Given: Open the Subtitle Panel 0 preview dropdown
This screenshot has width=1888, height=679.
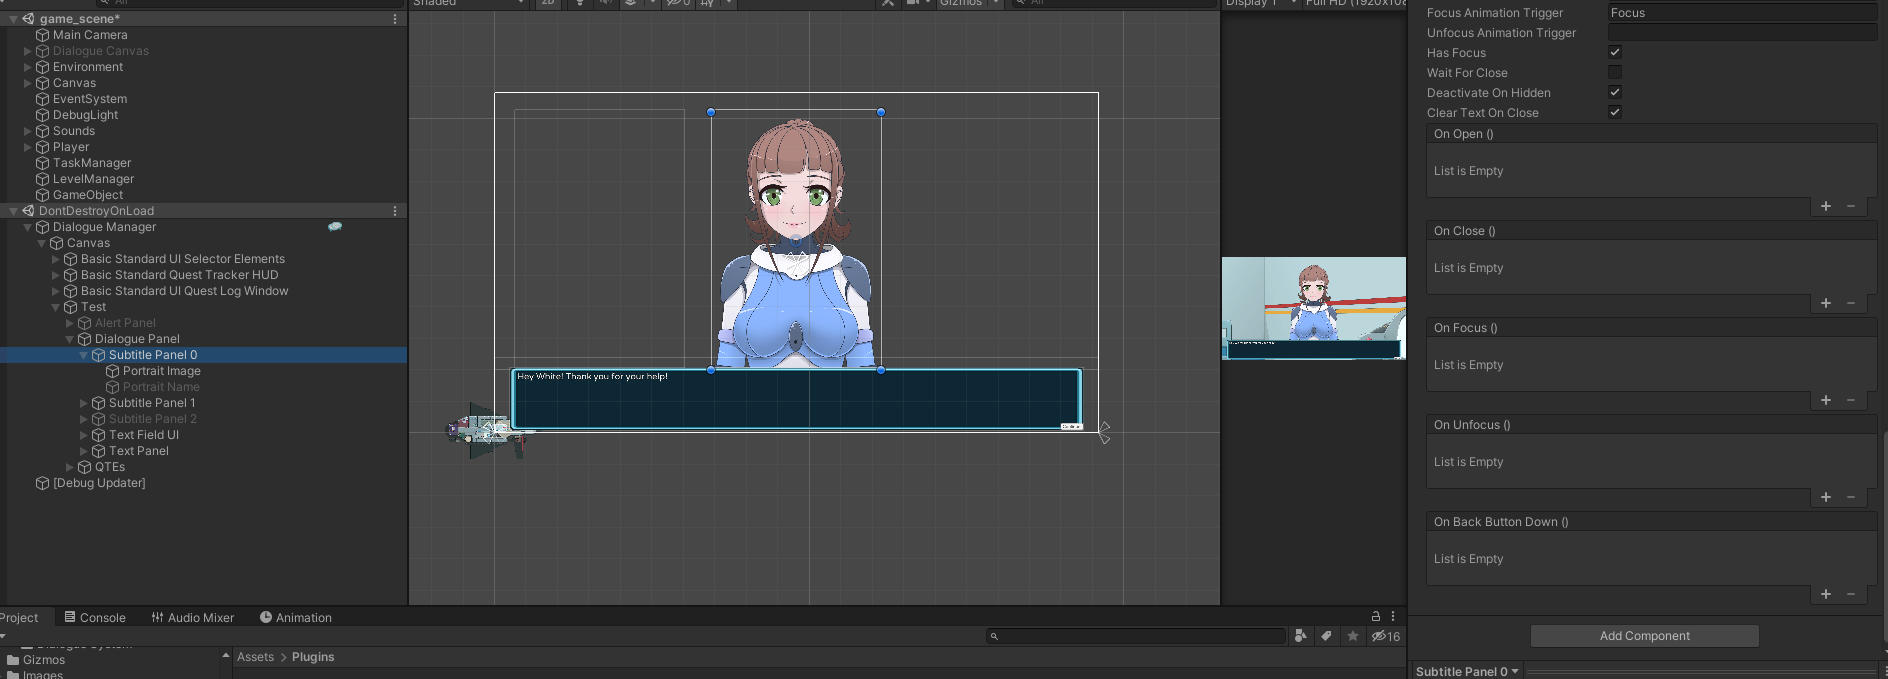Looking at the screenshot, I should pos(1467,671).
